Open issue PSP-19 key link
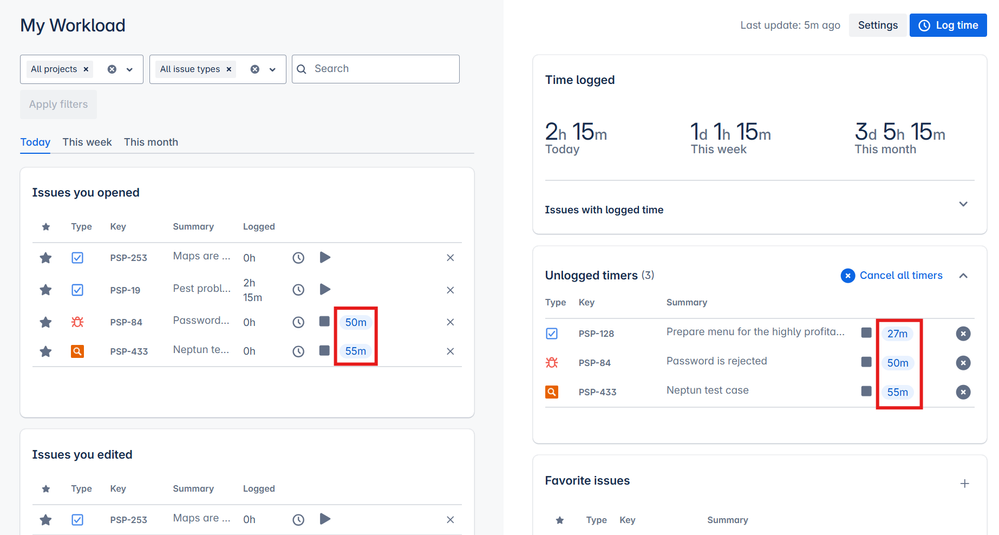The height and width of the screenshot is (535, 999). click(125, 290)
